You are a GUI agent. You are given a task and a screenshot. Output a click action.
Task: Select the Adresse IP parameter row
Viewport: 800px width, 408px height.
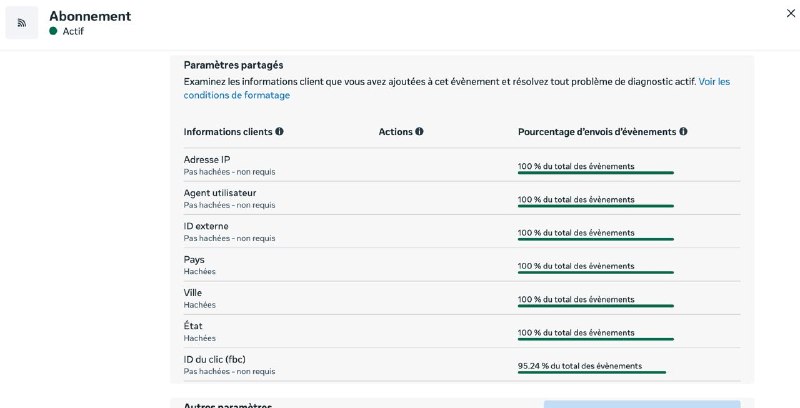pos(462,165)
